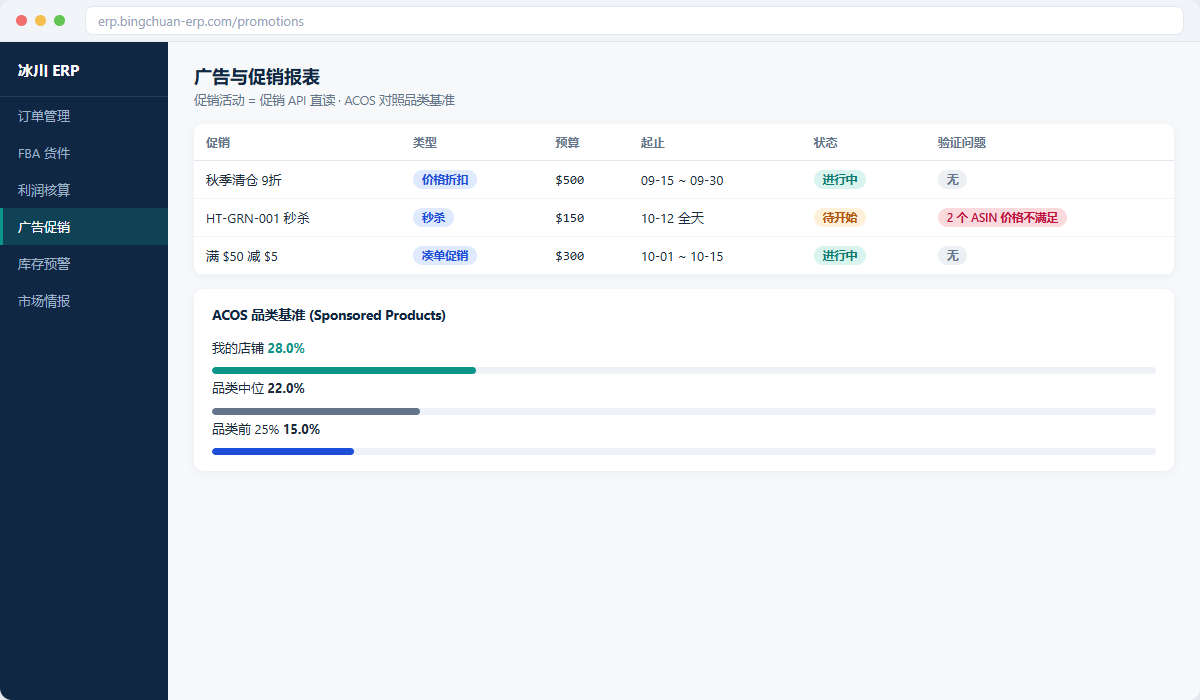Click the 冰川 ERP logo title

coord(48,70)
